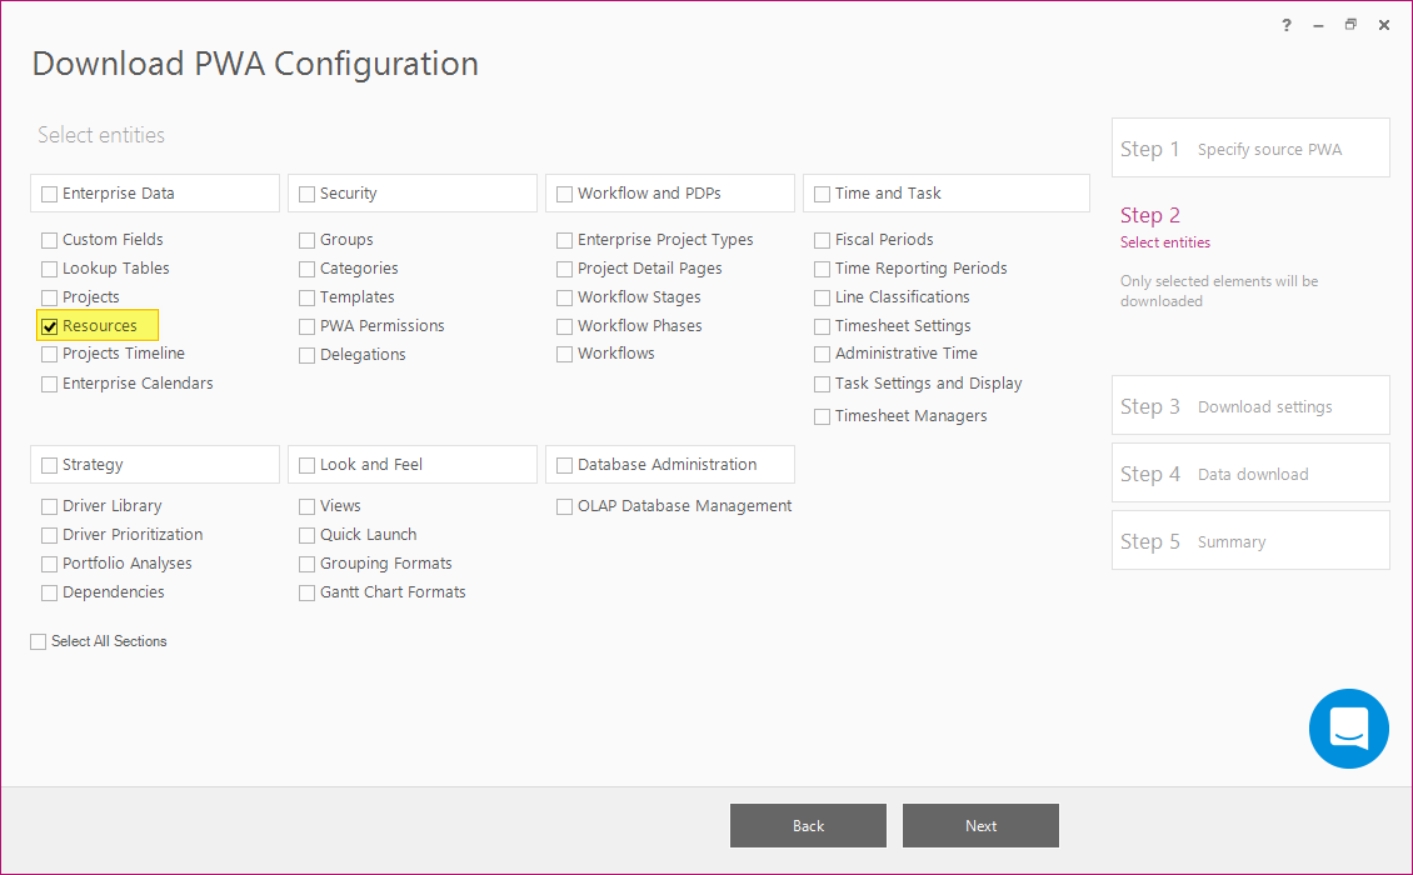Open Step 3 Download settings
1413x875 pixels.
[1250, 406]
